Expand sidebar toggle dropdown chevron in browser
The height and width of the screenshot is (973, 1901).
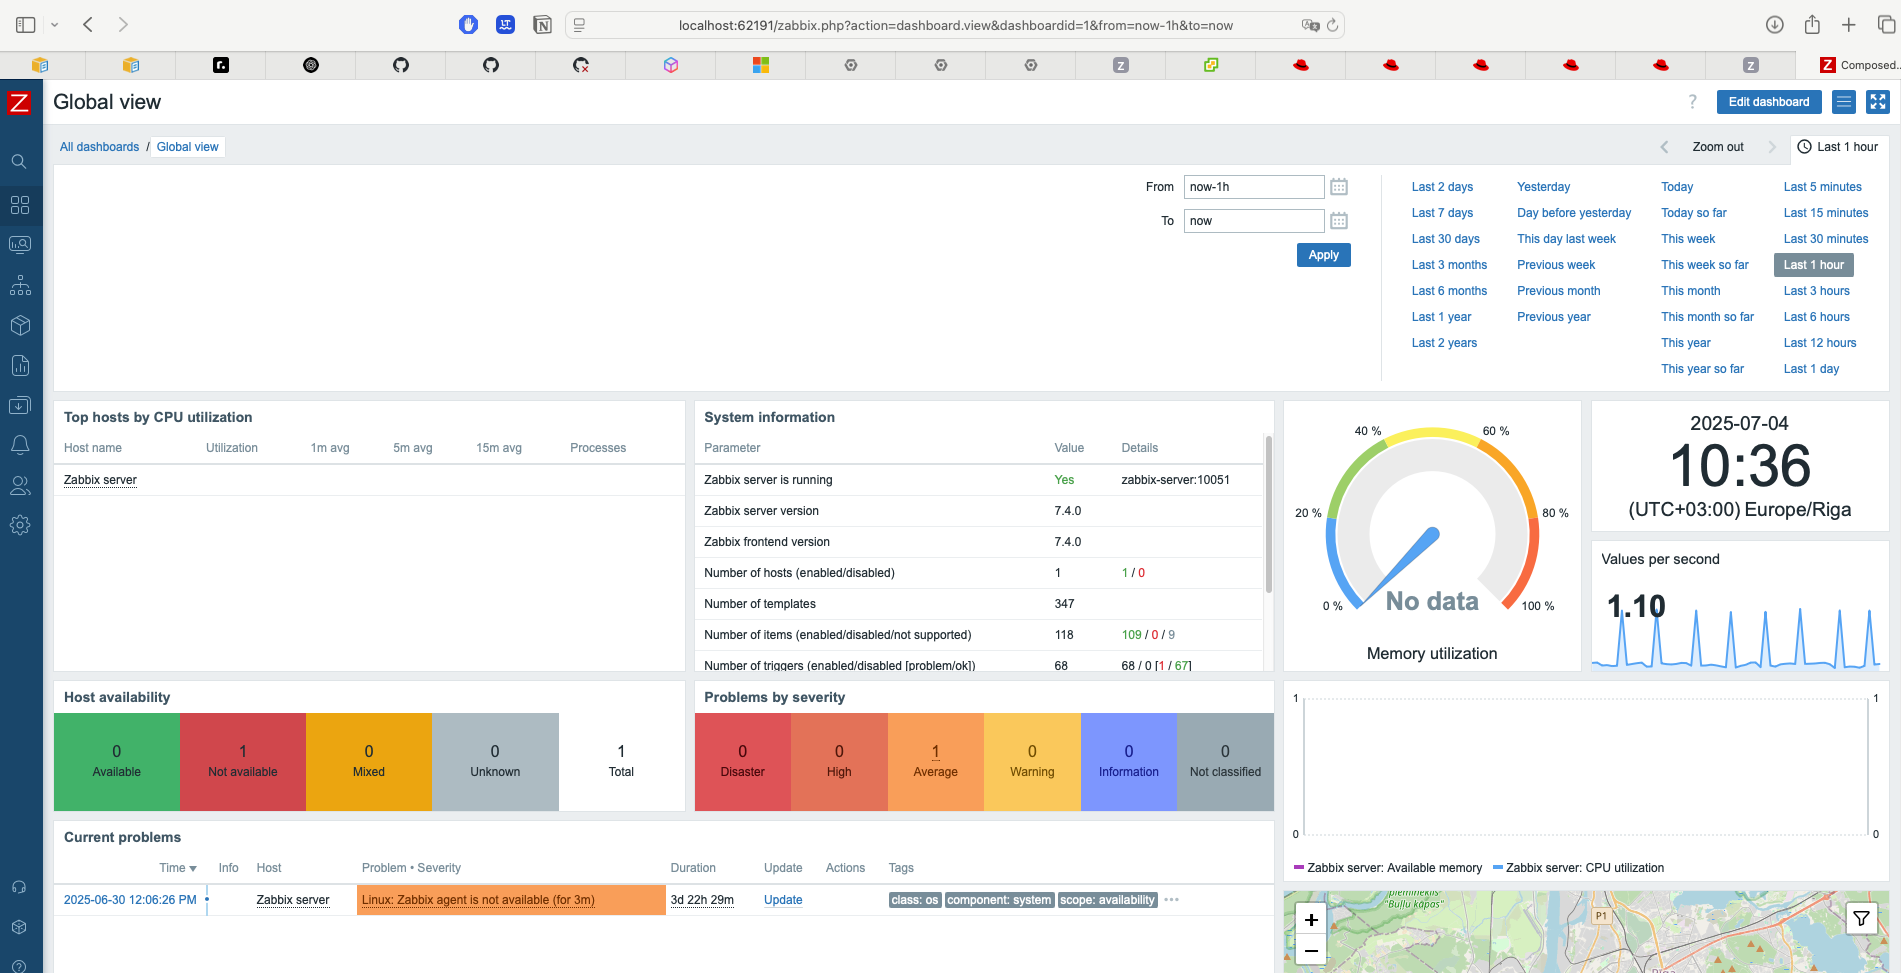[x=54, y=25]
